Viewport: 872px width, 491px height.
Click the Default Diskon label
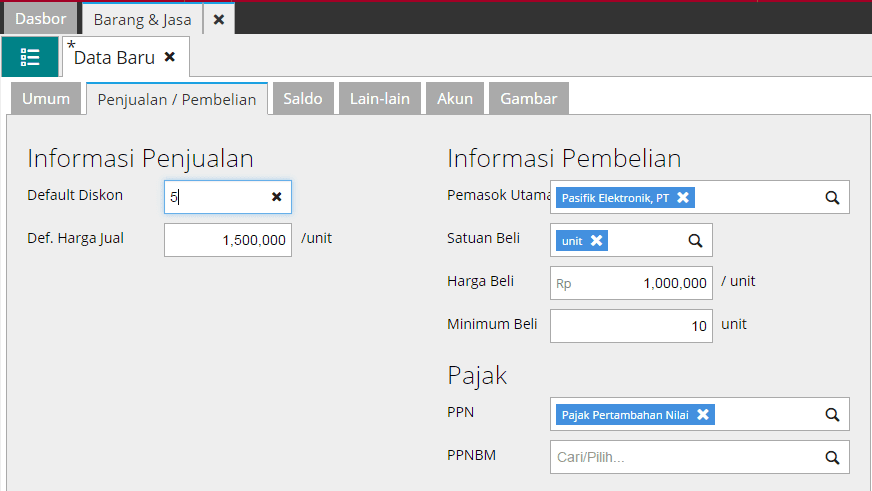(x=75, y=195)
